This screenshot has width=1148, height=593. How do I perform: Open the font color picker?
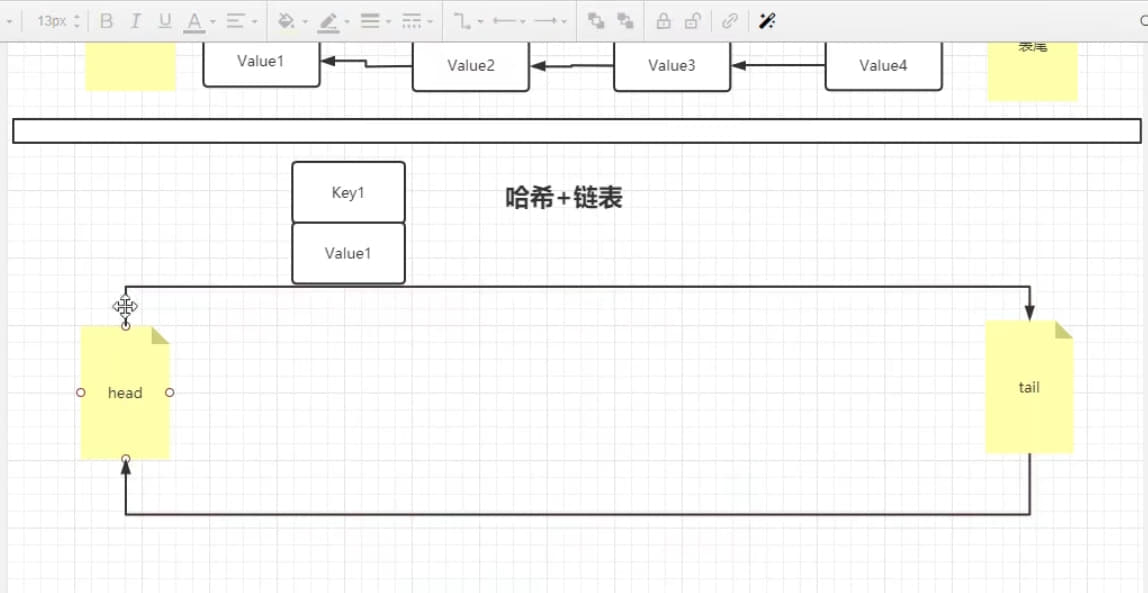click(194, 22)
